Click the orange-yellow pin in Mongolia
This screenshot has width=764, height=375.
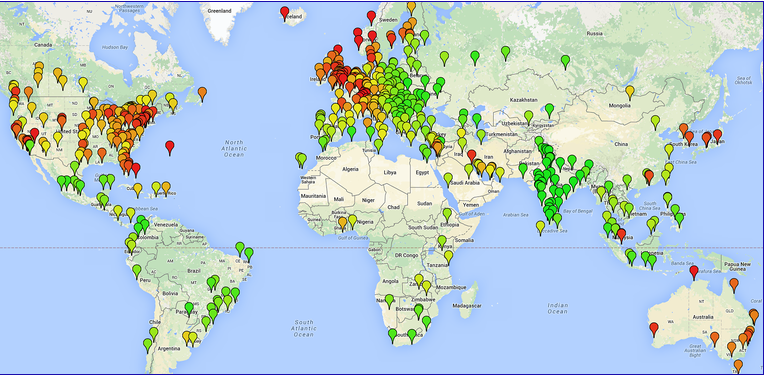click(x=630, y=92)
